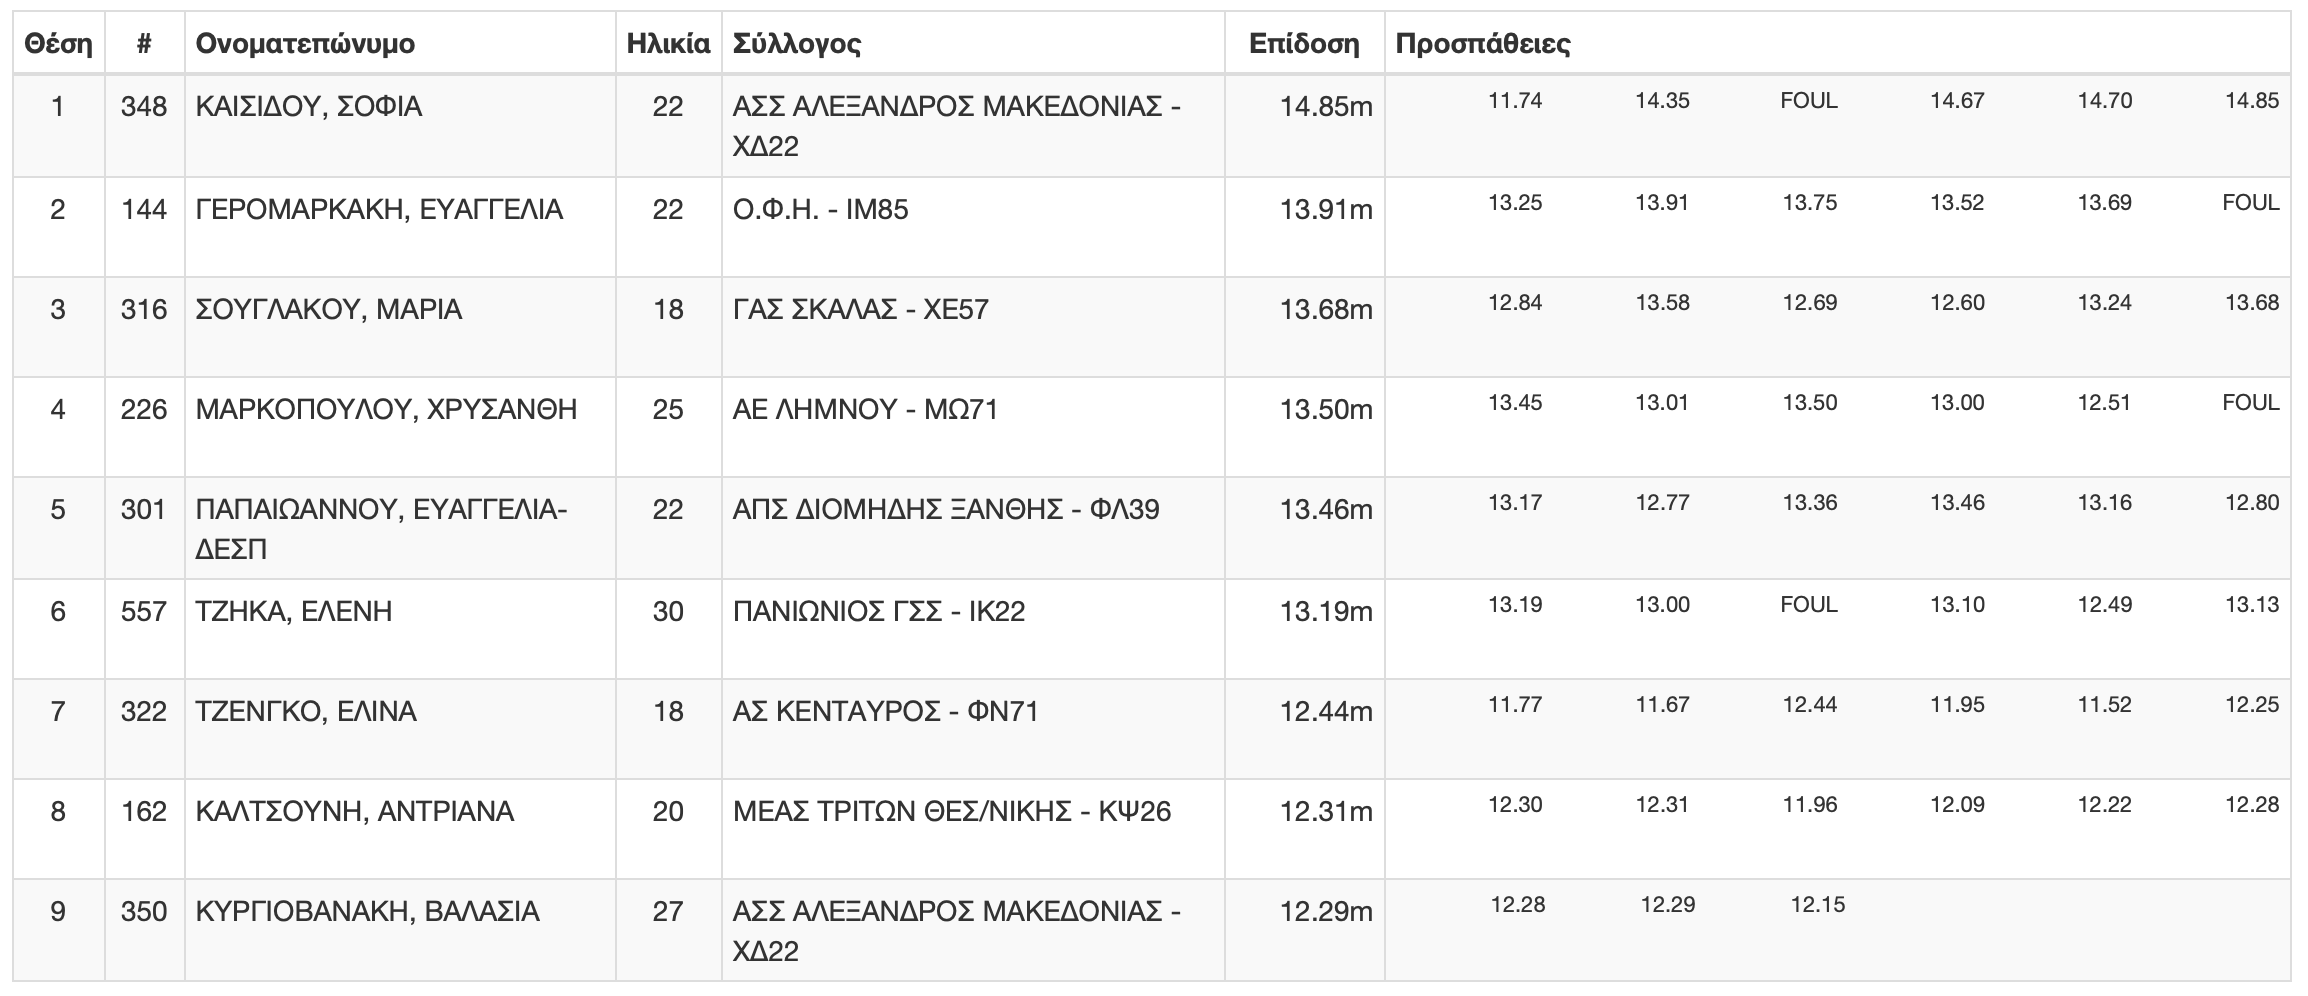Click bib number 322
The height and width of the screenshot is (996, 2308).
tap(144, 711)
